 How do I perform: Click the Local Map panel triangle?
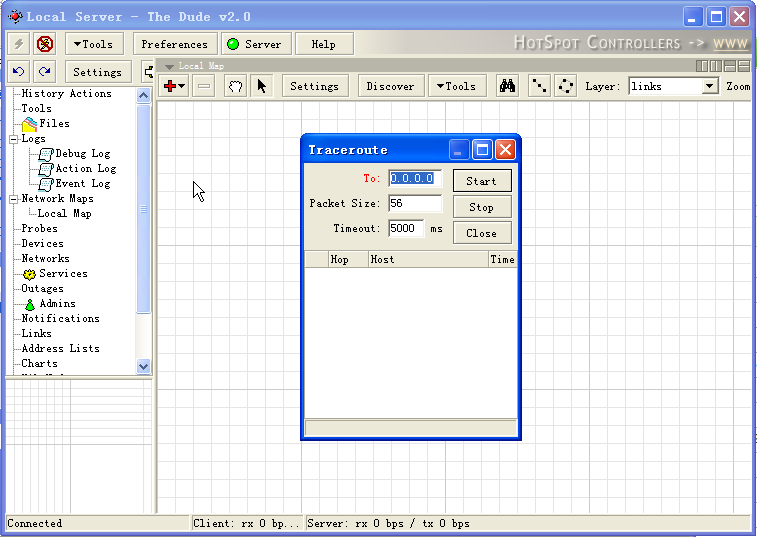tap(169, 67)
